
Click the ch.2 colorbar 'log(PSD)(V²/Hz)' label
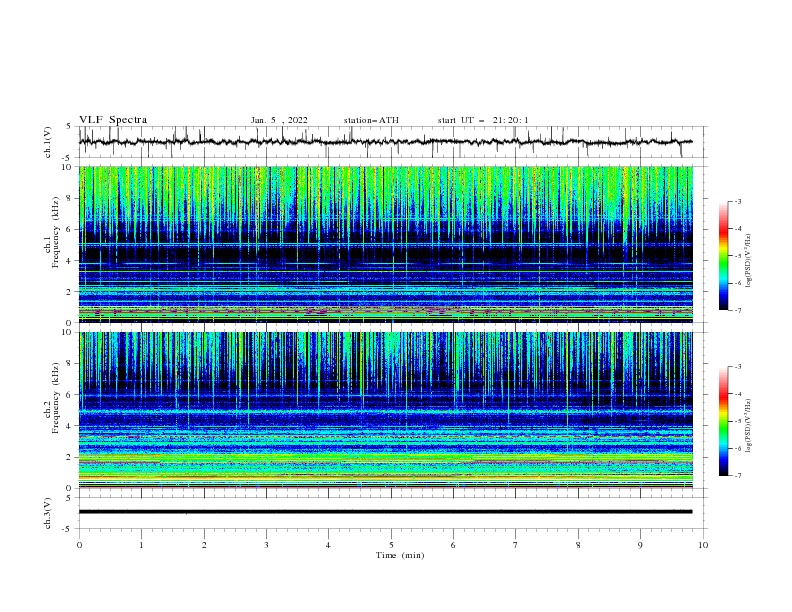(x=748, y=426)
